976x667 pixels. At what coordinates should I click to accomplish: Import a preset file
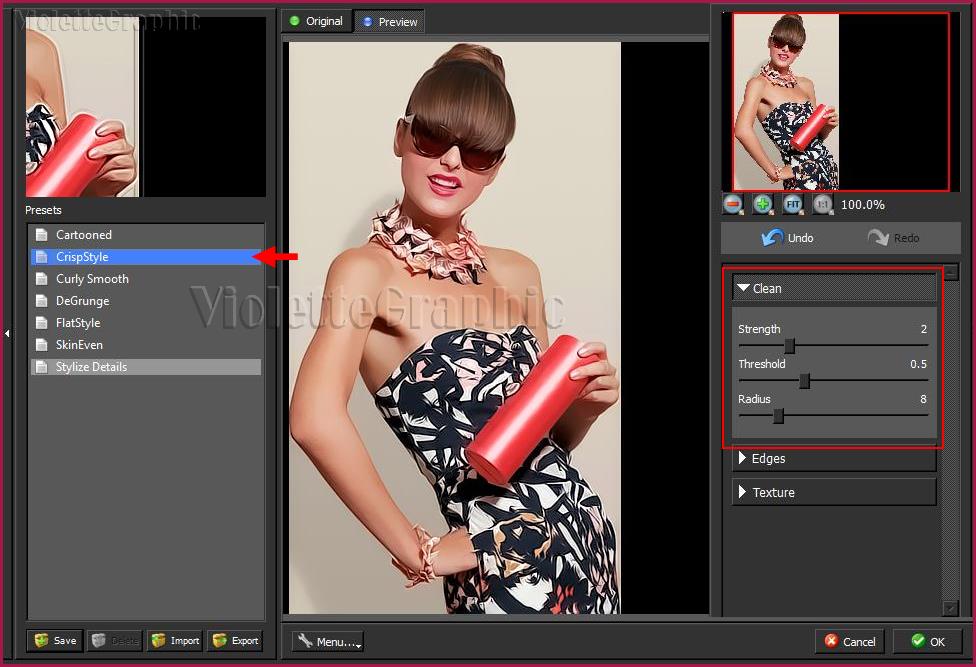coord(174,641)
